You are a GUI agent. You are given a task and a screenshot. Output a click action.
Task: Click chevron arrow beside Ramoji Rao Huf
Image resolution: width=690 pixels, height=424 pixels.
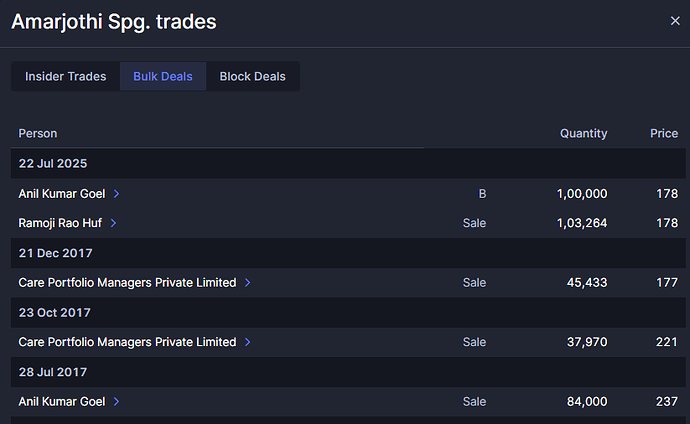coord(113,223)
